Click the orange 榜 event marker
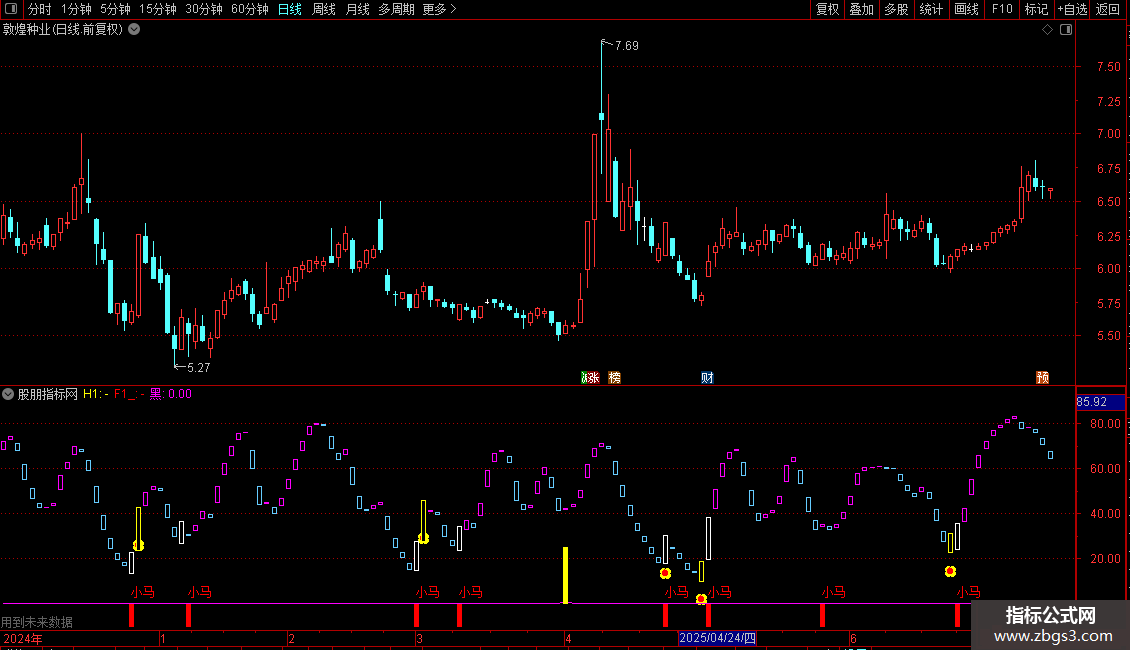This screenshot has height=650, width=1130. (615, 378)
